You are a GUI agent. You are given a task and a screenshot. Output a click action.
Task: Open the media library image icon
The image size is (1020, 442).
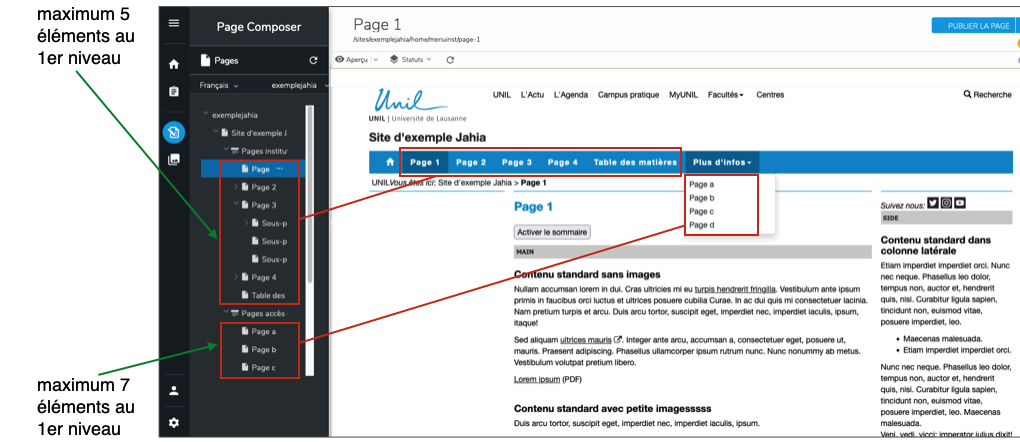(174, 160)
